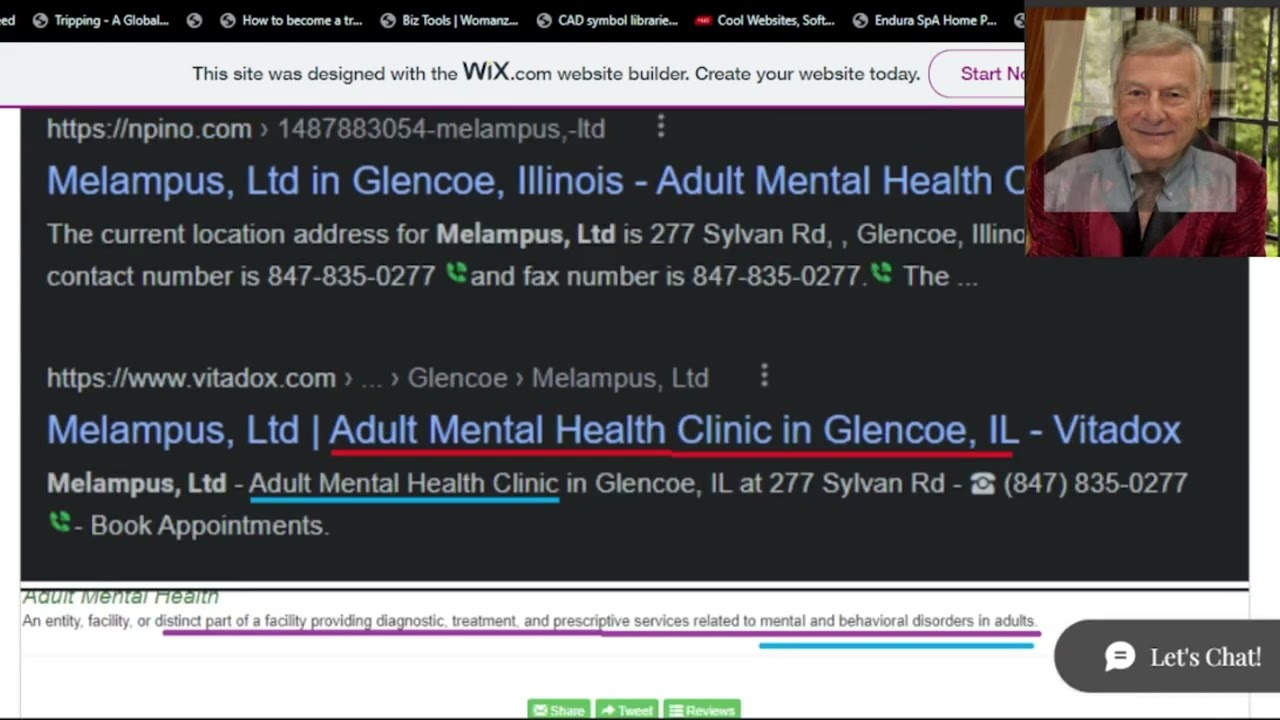Open the 'How to become a tr...' bookmark
This screenshot has width=1280, height=720.
click(x=291, y=20)
